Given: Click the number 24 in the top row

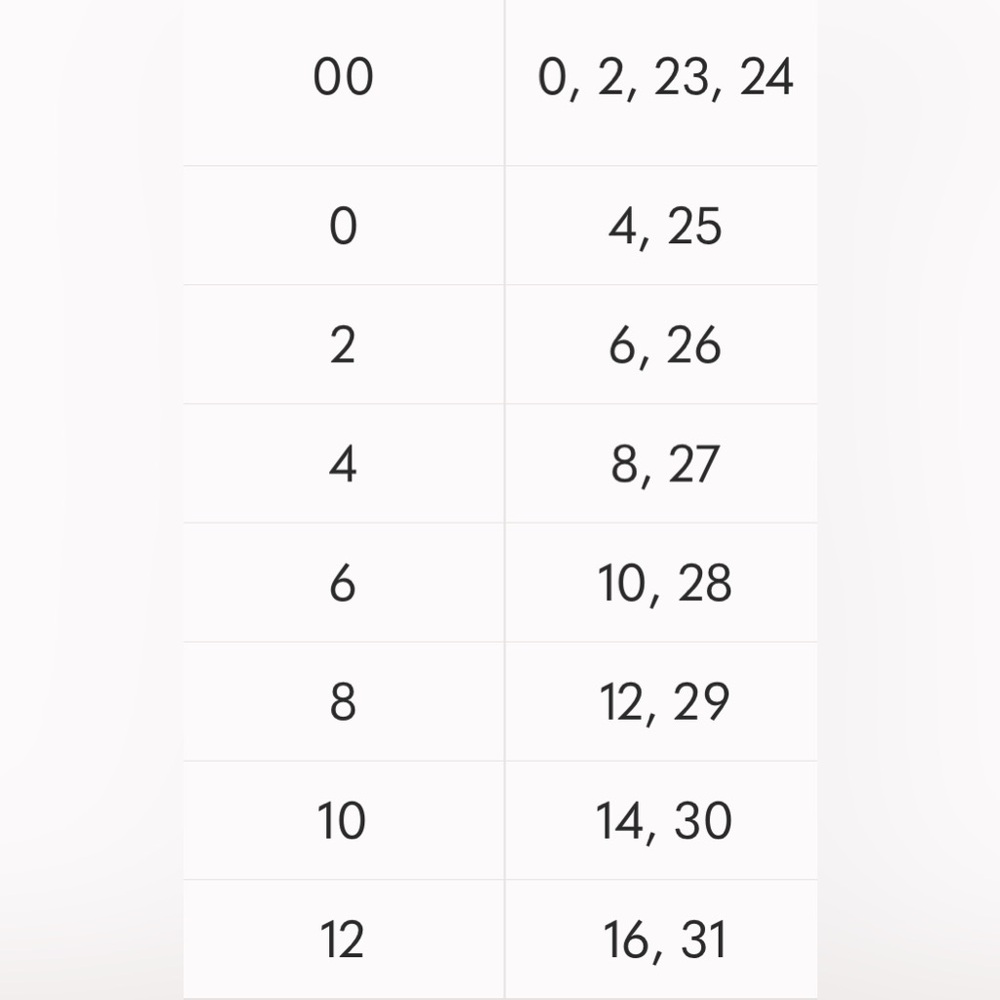Looking at the screenshot, I should pyautogui.click(x=767, y=78).
